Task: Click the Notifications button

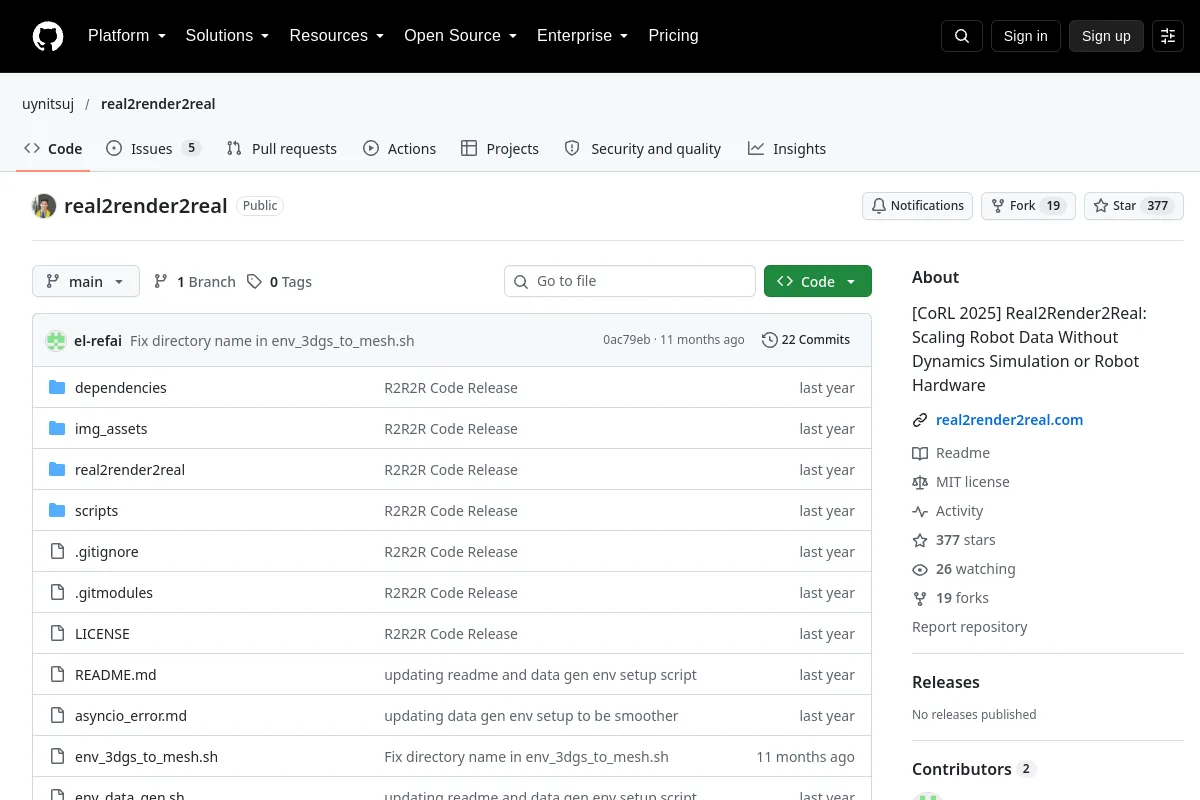Action: point(917,206)
